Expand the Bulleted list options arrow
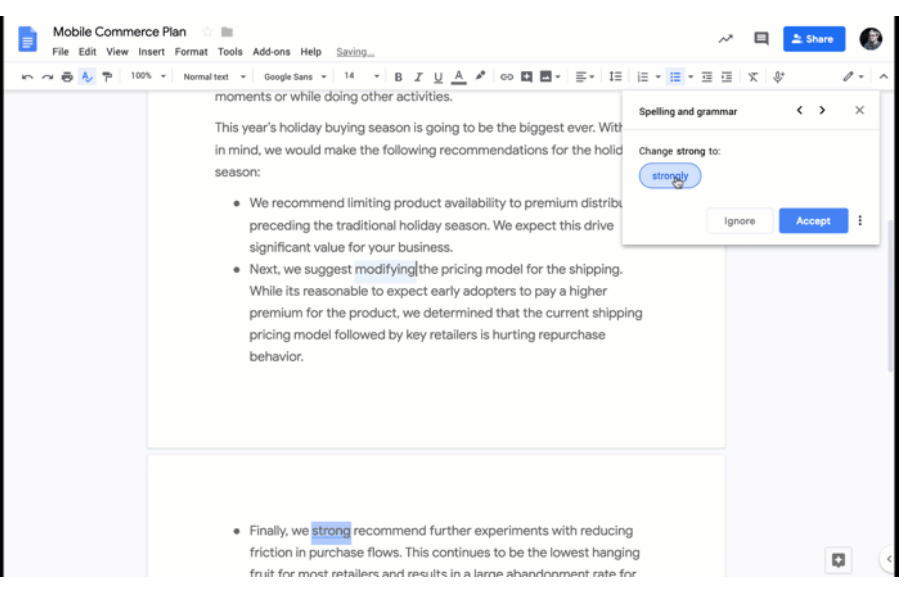The width and height of the screenshot is (905, 596). tap(691, 77)
